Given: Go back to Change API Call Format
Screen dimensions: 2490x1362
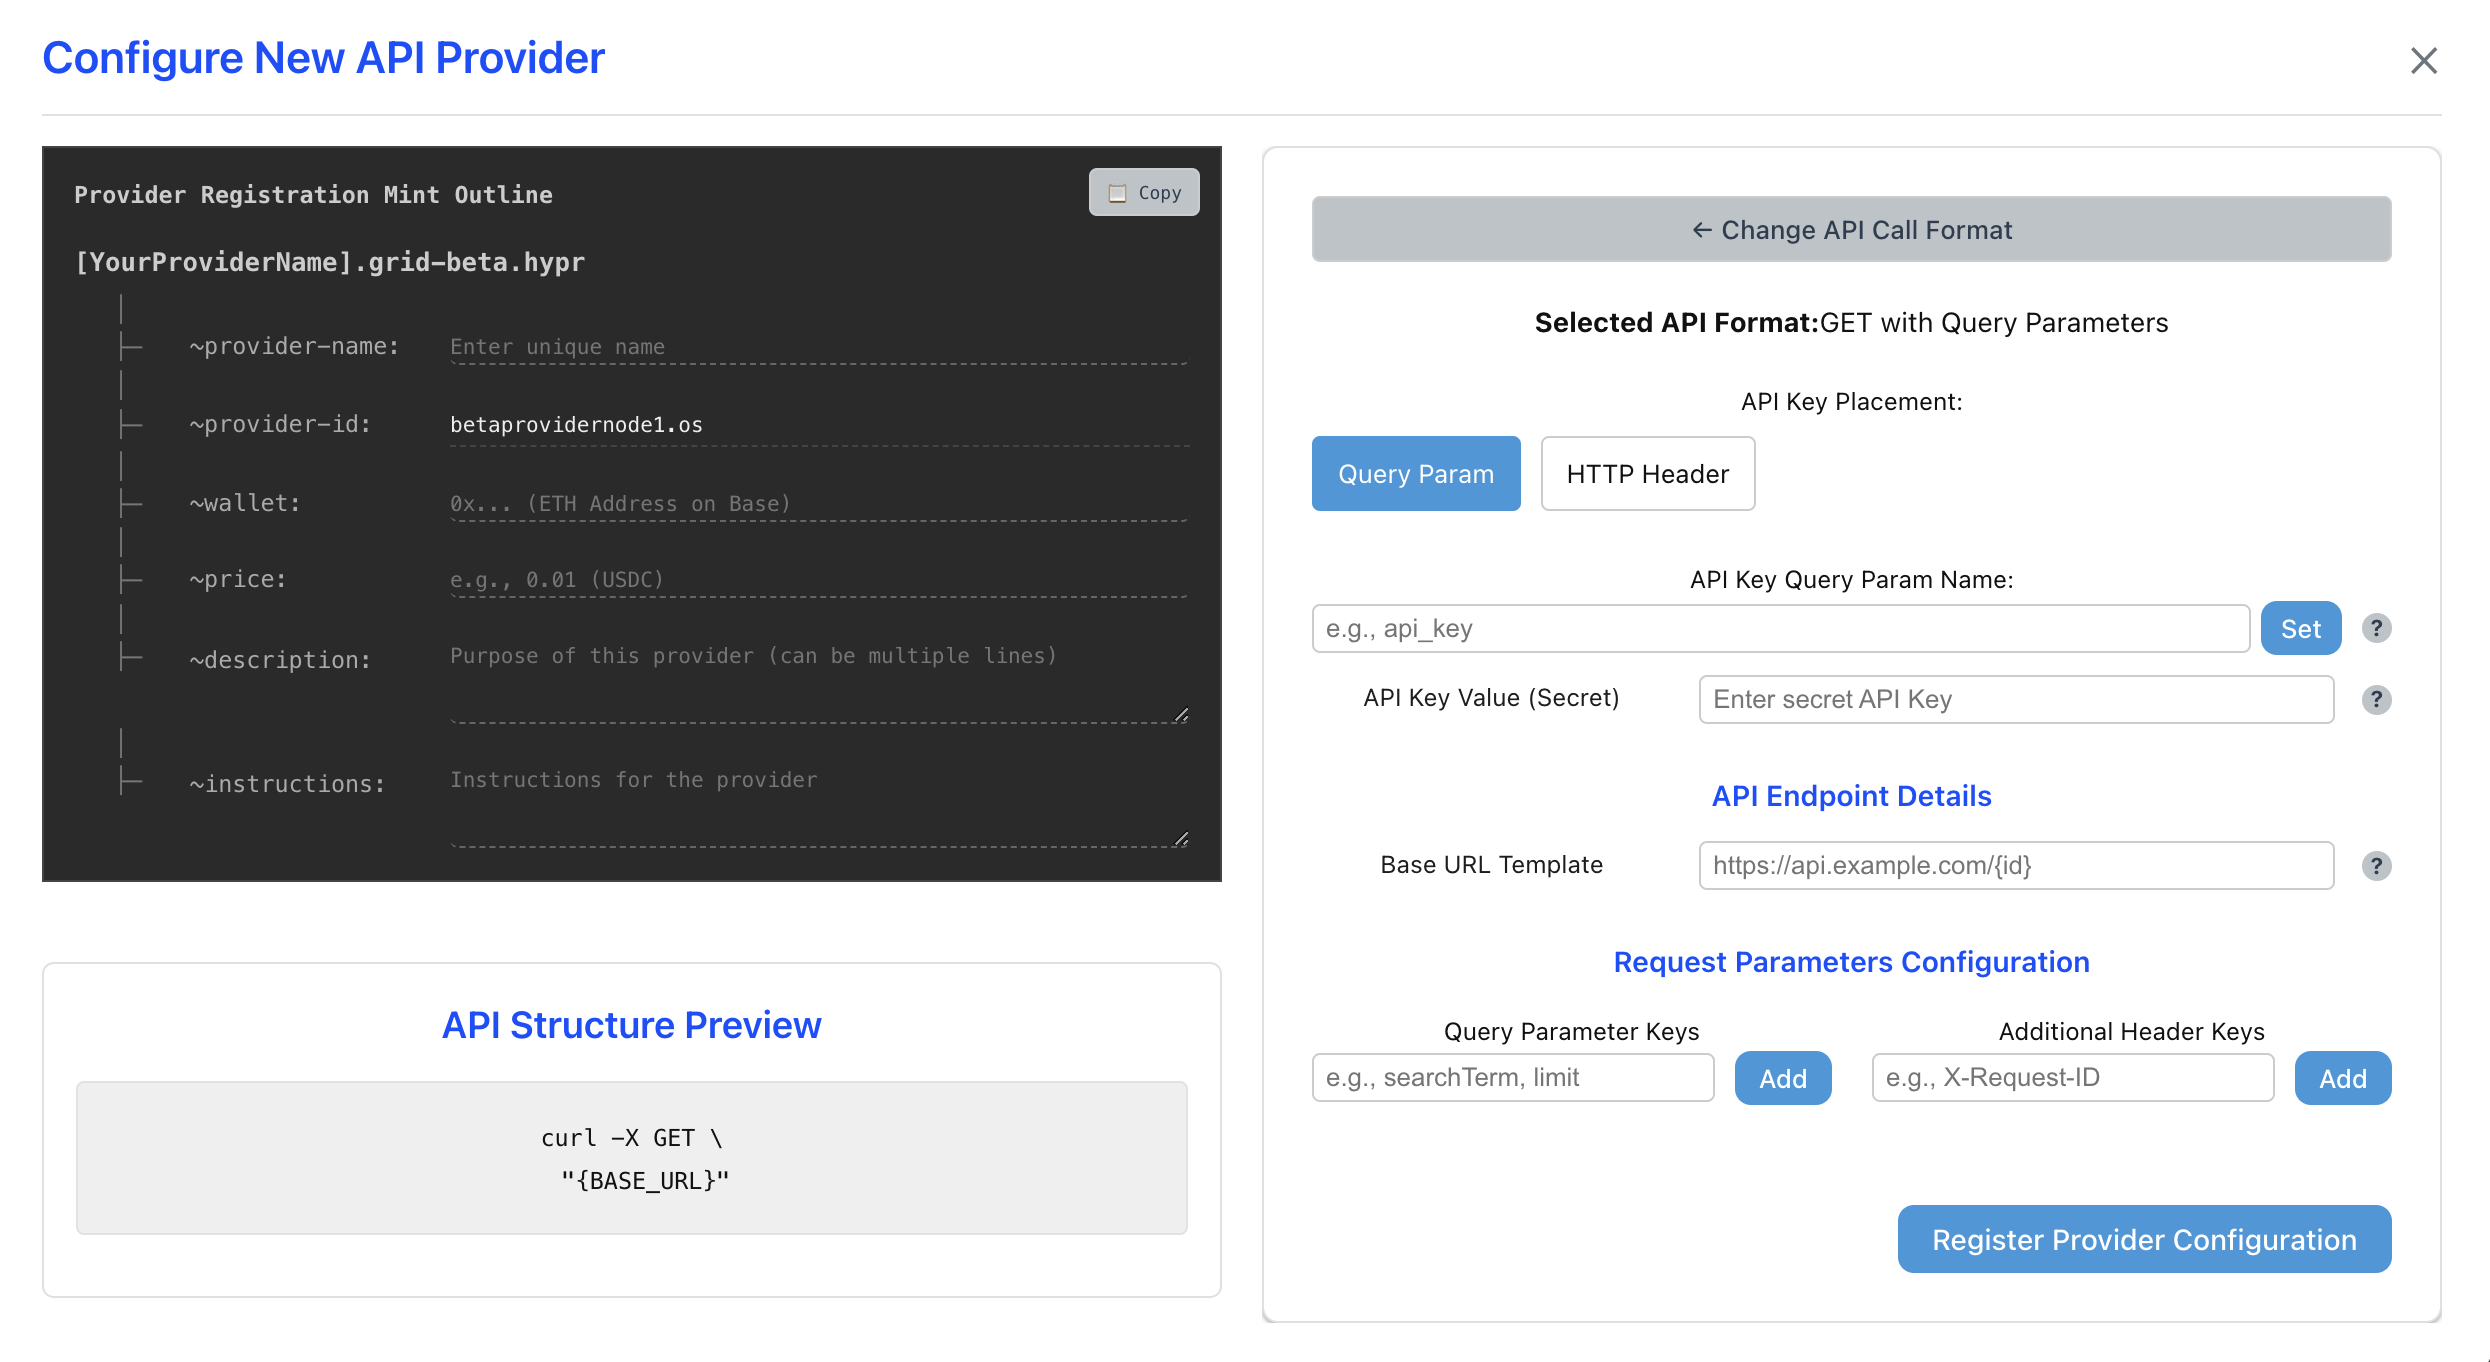Looking at the screenshot, I should point(1851,229).
